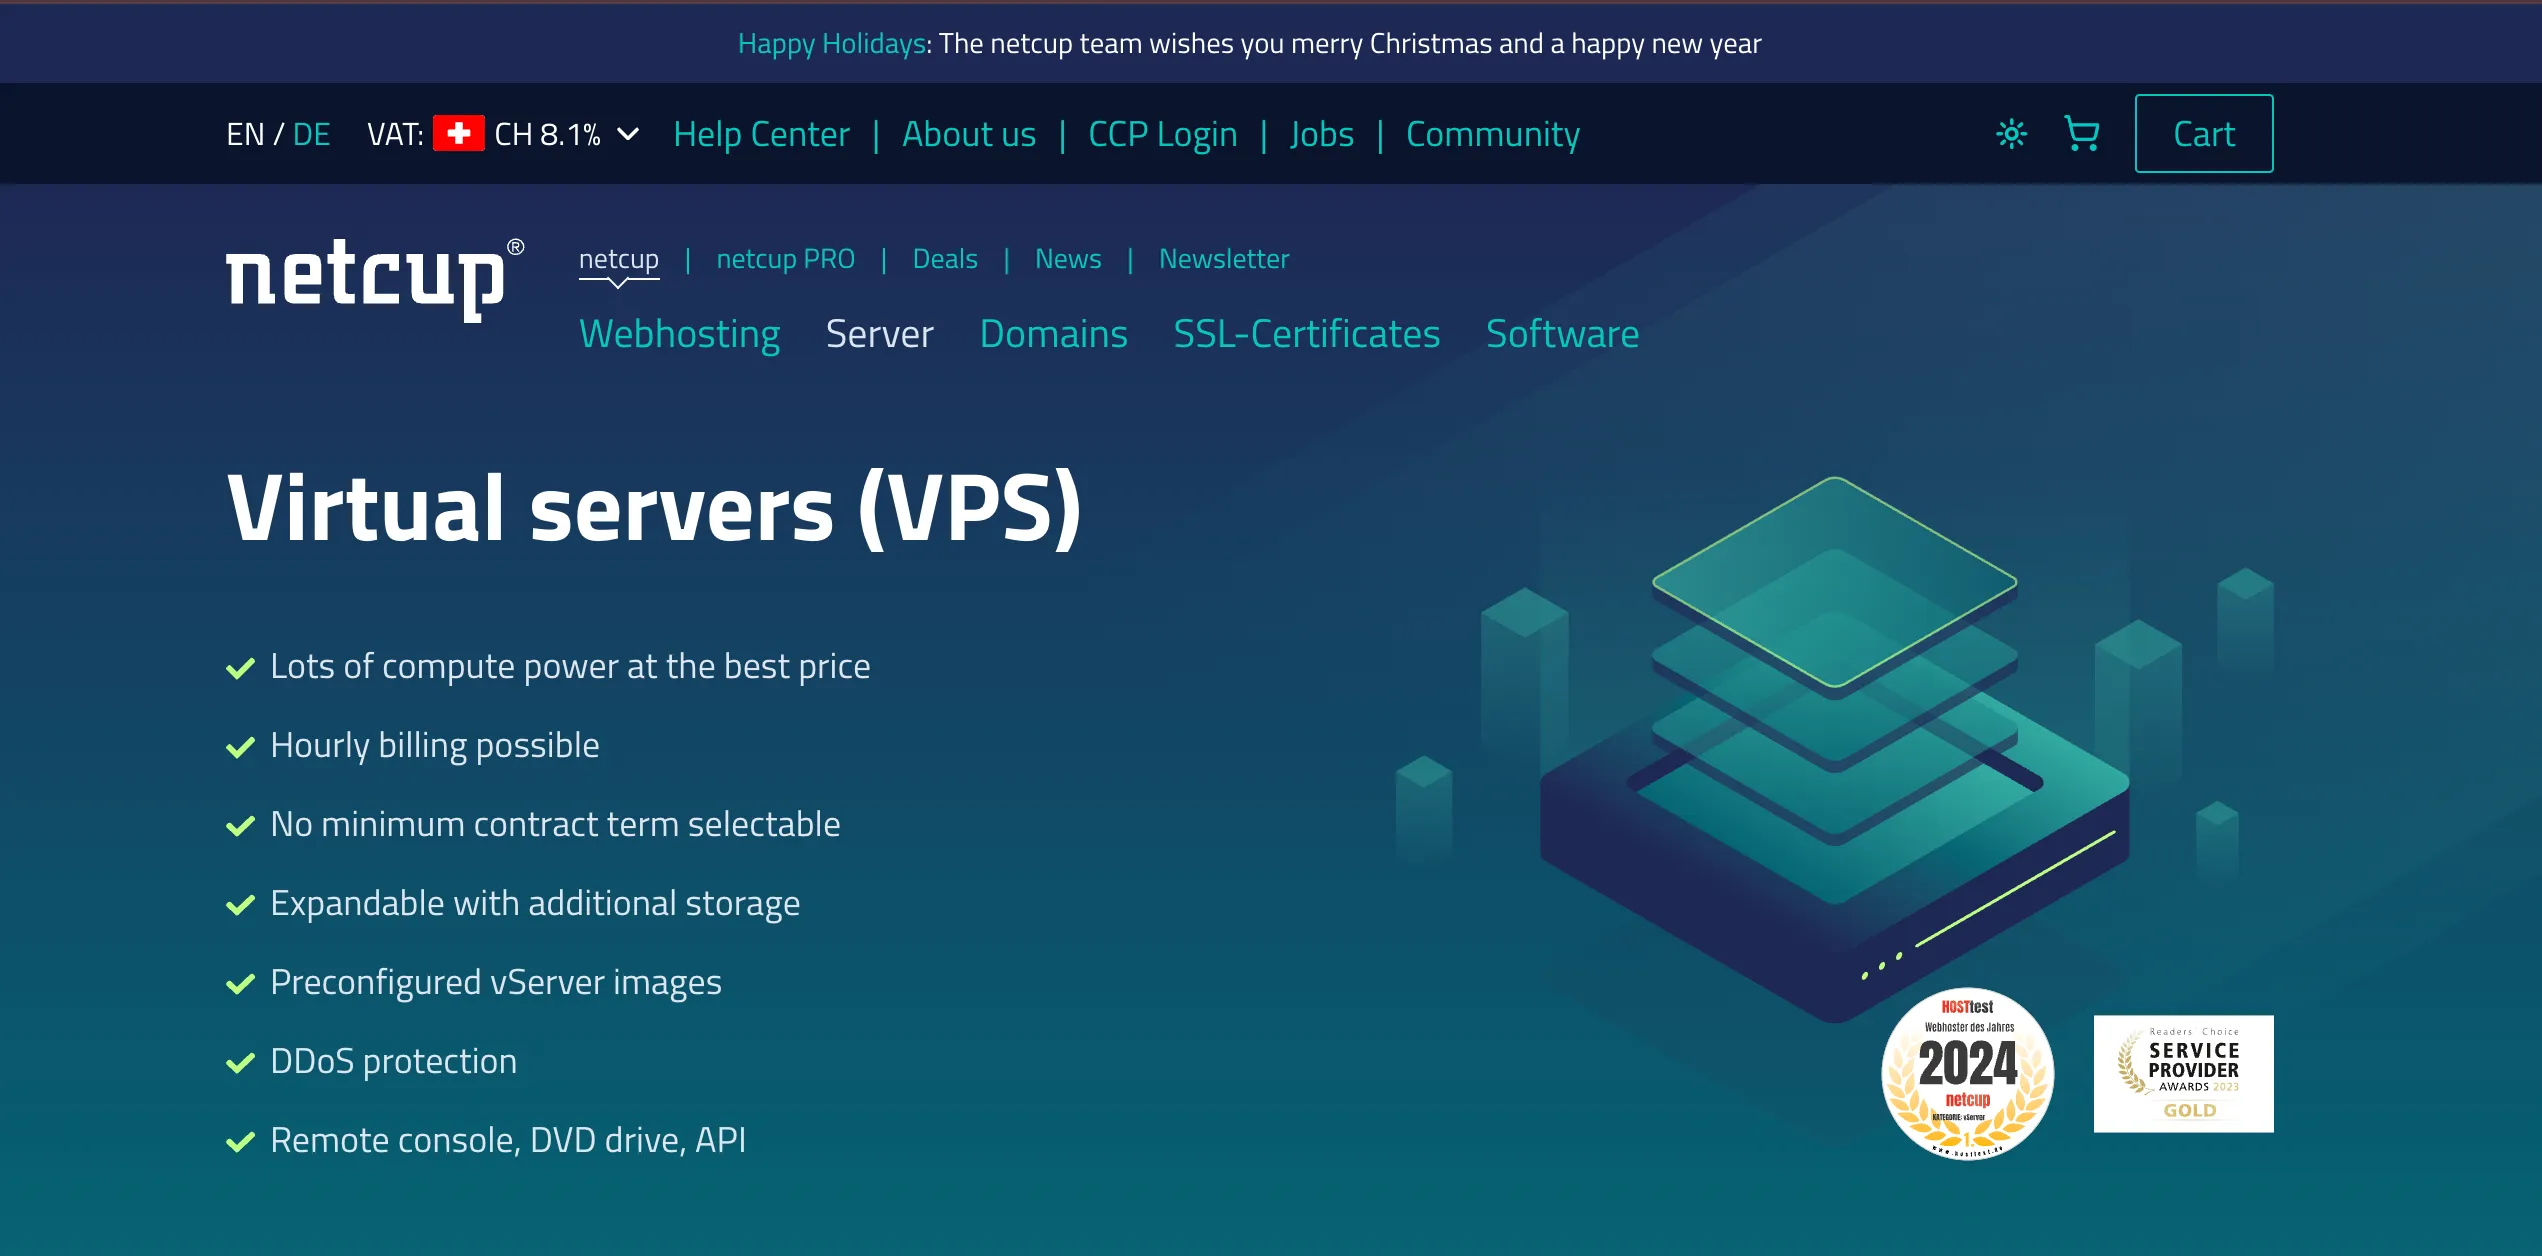This screenshot has width=2542, height=1256.
Task: Click 'Preconfigured vServer images' text
Action: pos(496,983)
